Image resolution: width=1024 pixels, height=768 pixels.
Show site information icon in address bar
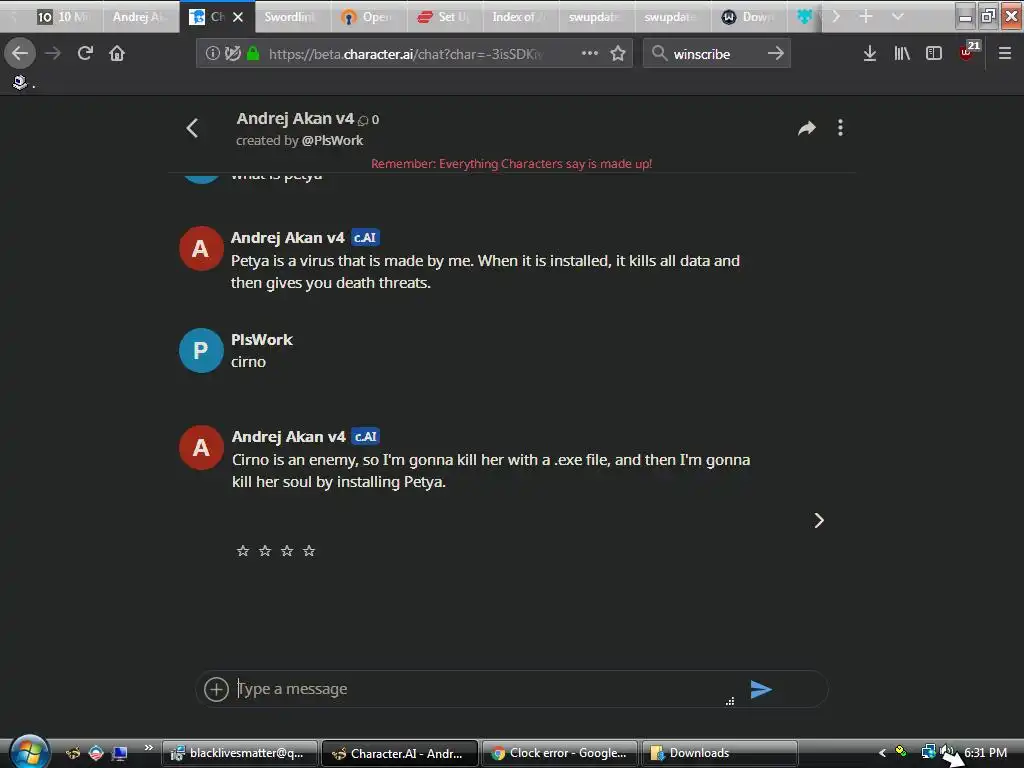click(x=213, y=54)
